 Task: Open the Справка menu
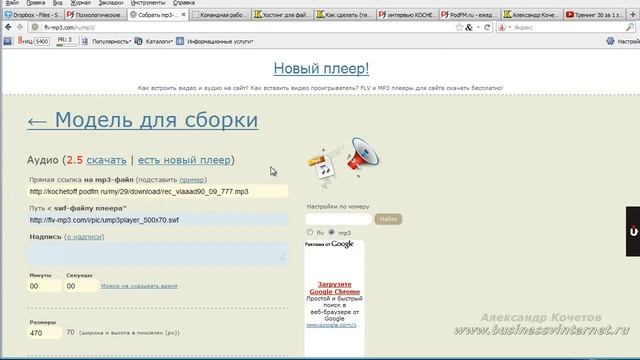tap(184, 3)
